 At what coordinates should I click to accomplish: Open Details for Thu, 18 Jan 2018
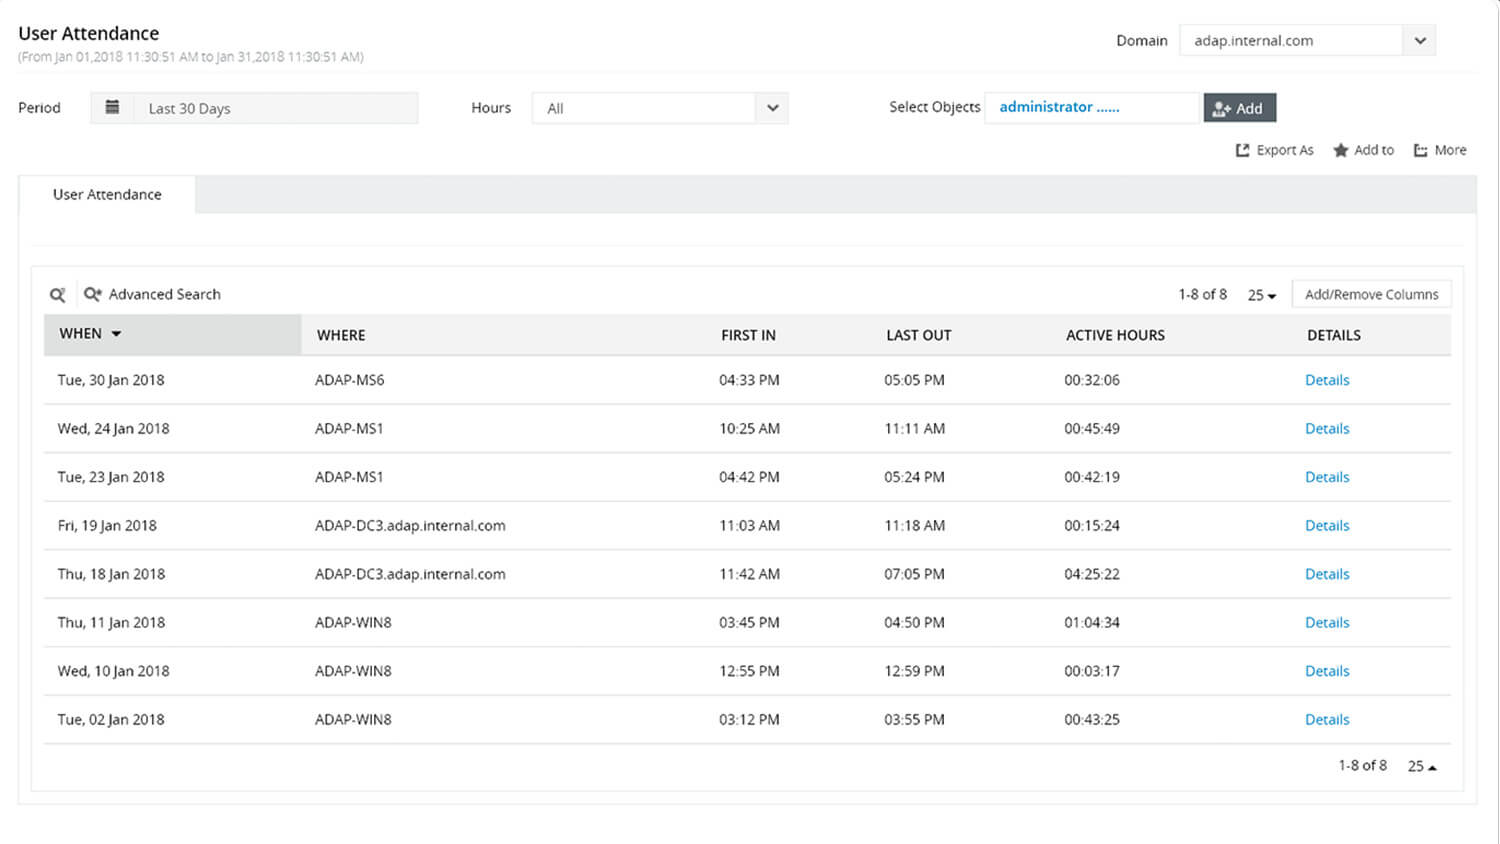1327,574
